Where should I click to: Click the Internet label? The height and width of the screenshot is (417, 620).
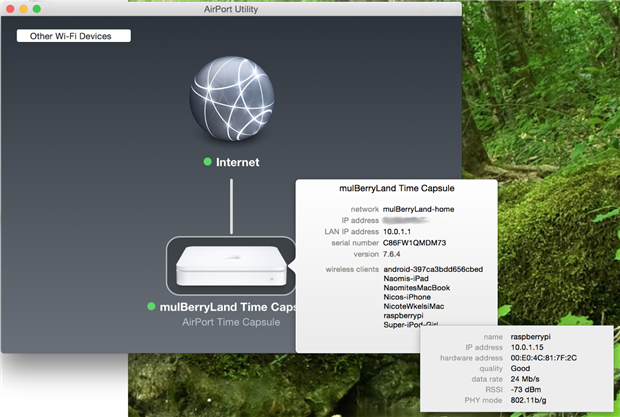238,162
